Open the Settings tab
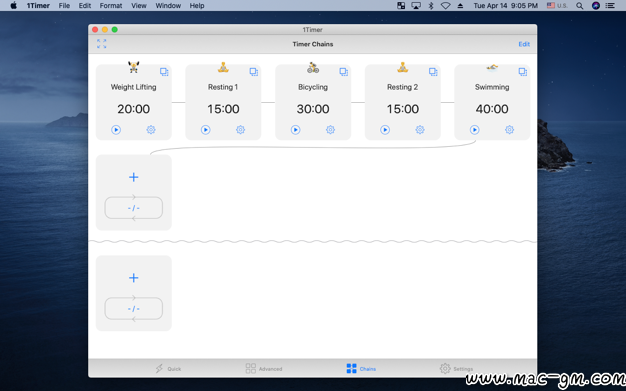 [456, 369]
